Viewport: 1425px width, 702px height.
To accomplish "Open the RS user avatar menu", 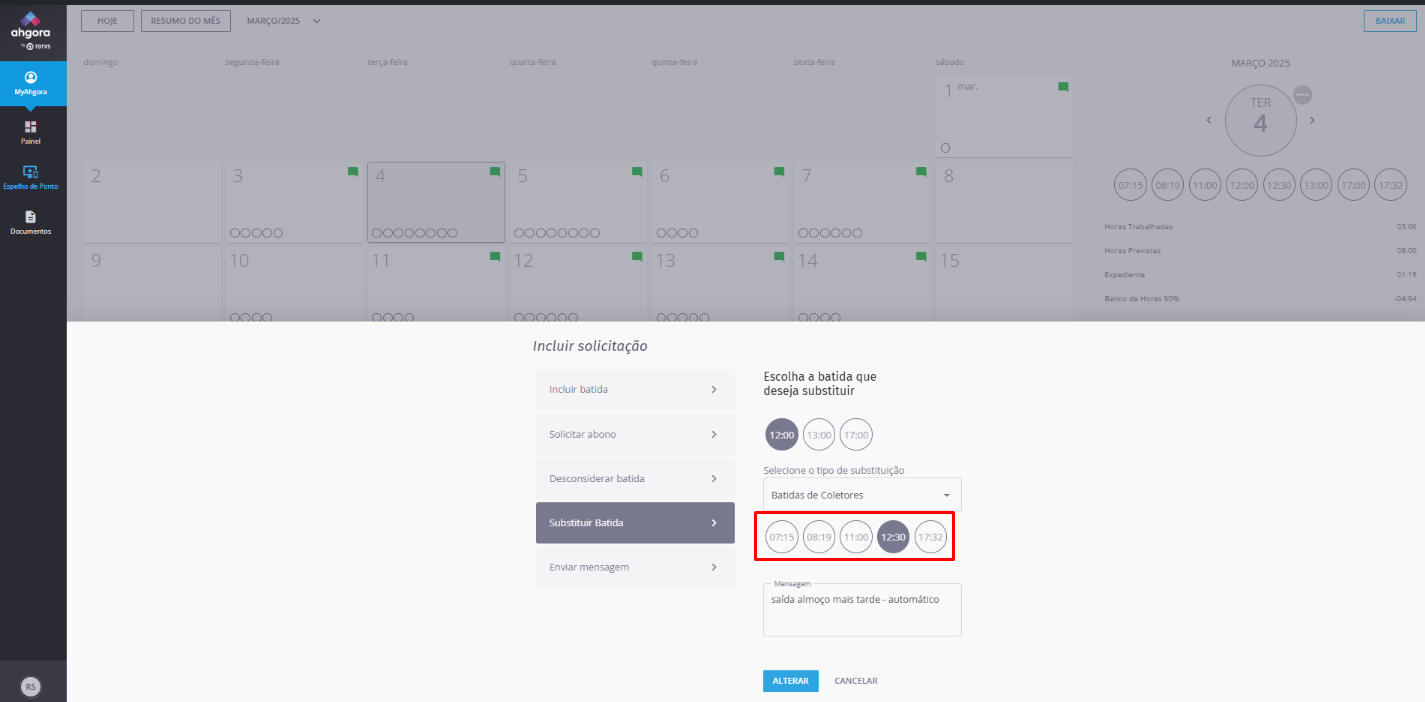I will [x=31, y=686].
